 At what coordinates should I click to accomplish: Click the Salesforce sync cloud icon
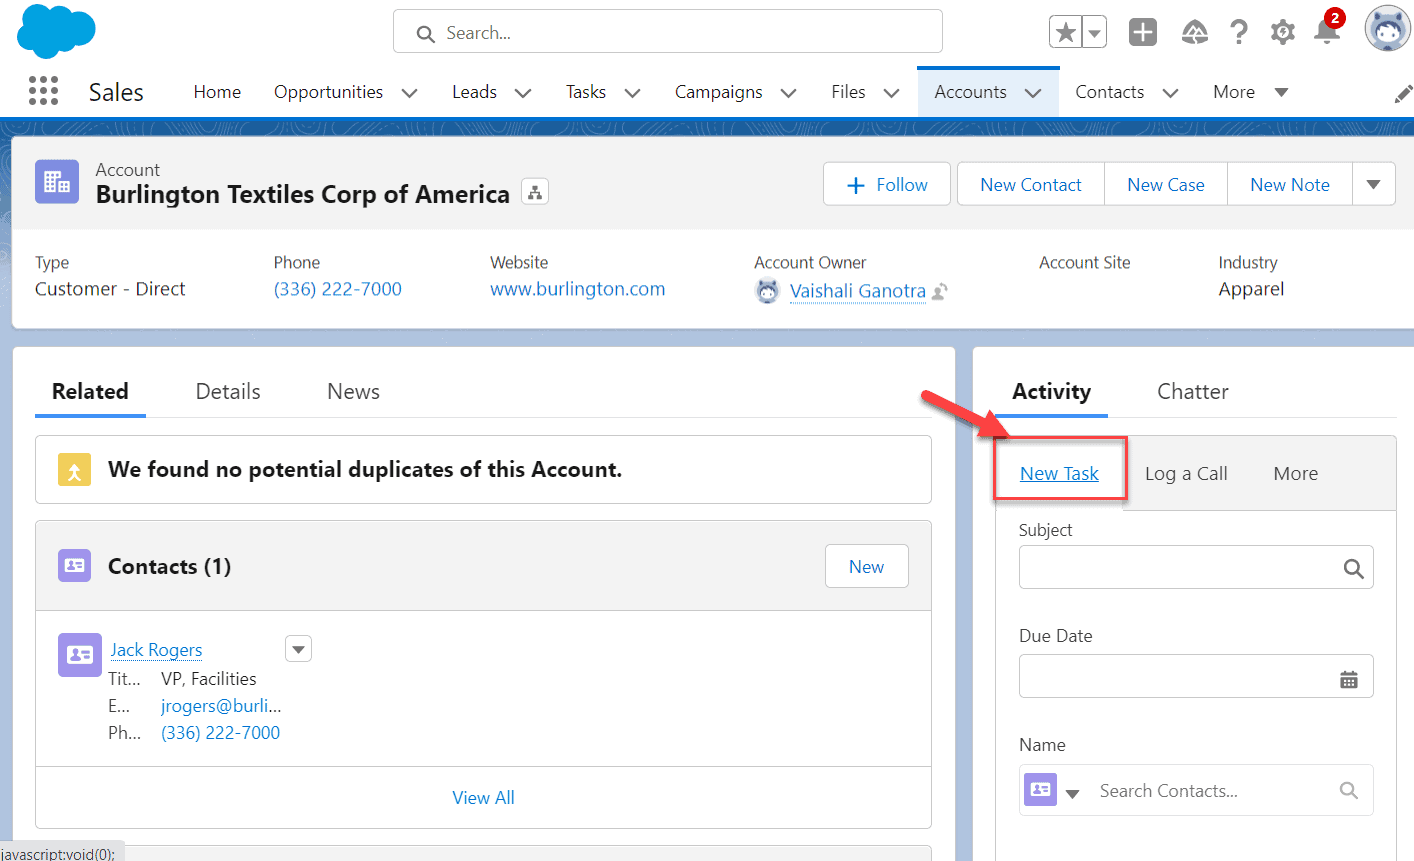(1194, 32)
